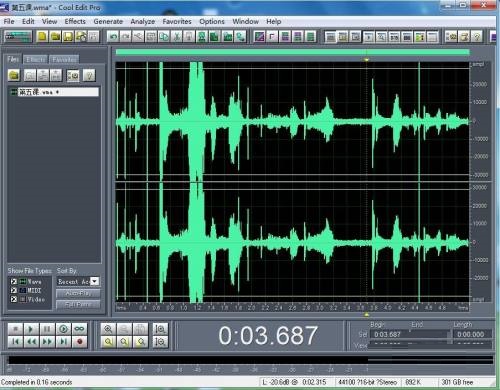Start recording with the red Record button
The image size is (500, 390).
(x=79, y=342)
